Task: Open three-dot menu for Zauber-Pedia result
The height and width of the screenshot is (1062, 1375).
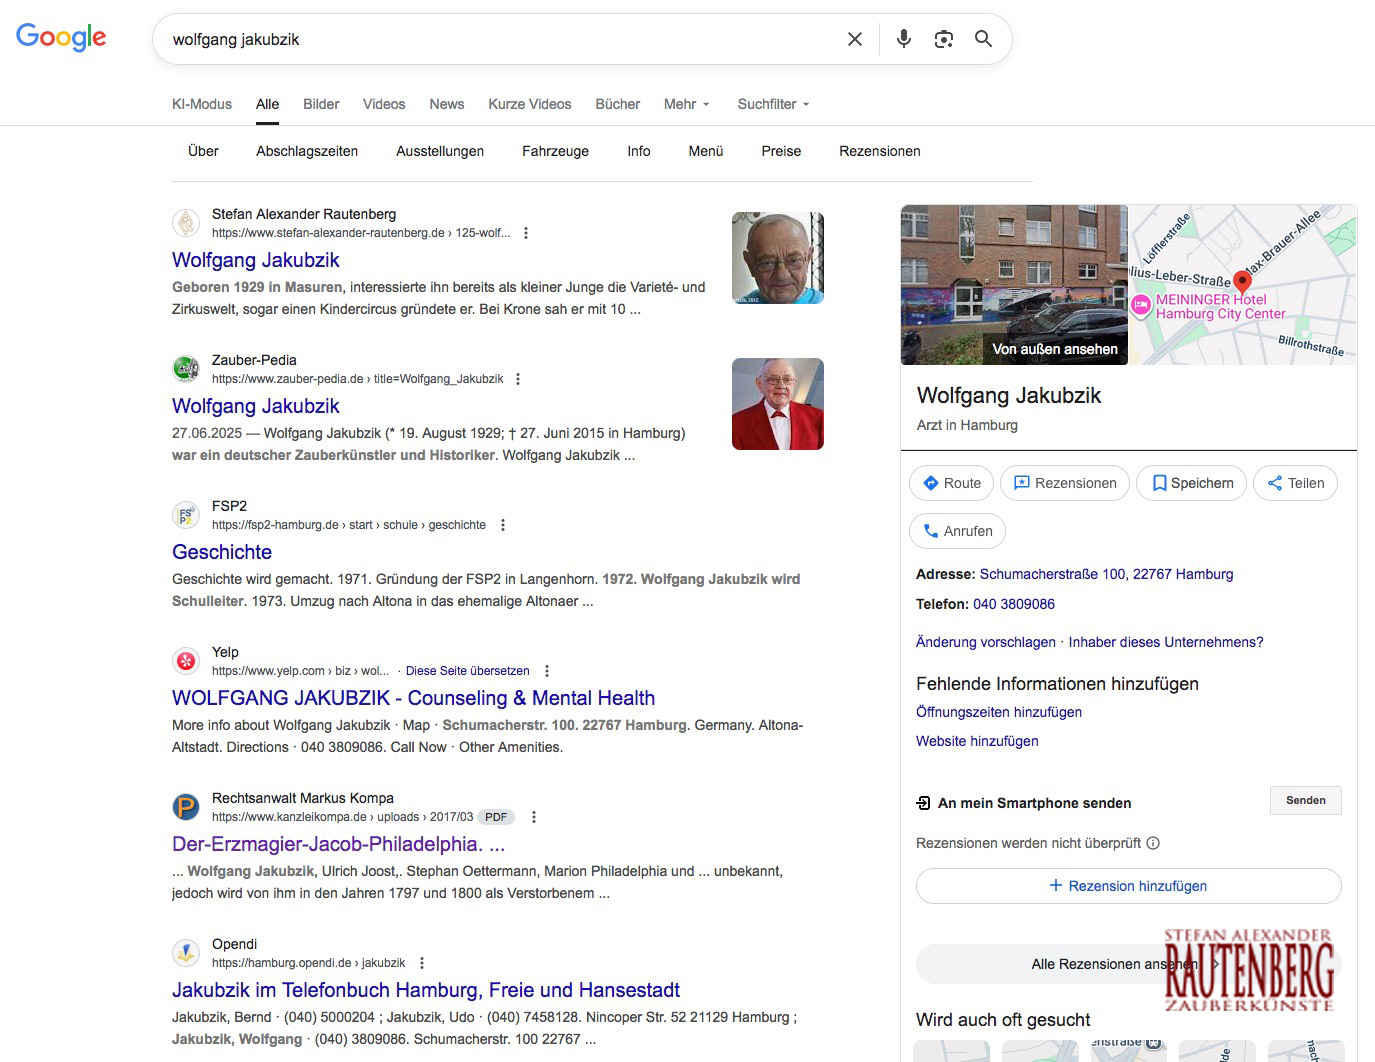Action: 518,379
